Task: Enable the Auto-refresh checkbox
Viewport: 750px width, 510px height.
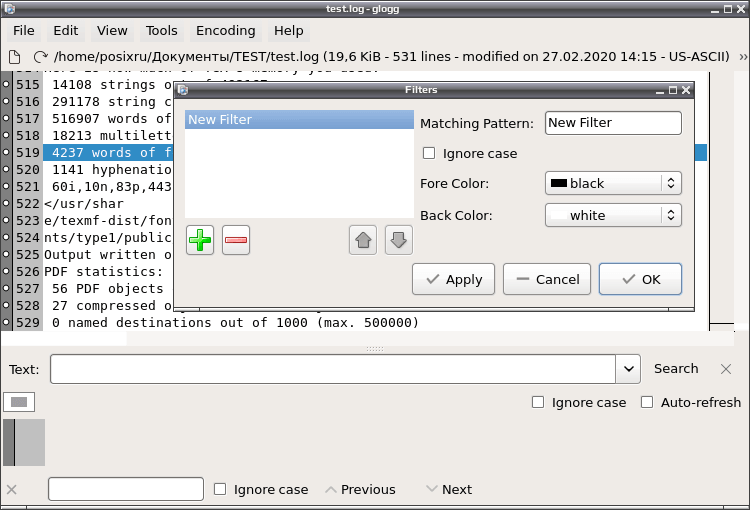Action: tap(647, 402)
